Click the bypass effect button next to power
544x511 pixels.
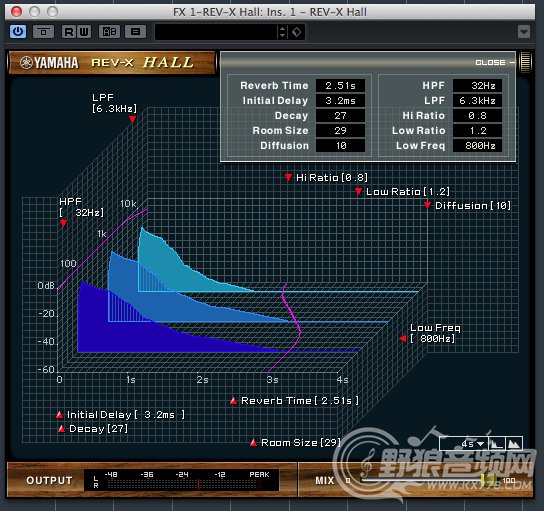43,32
